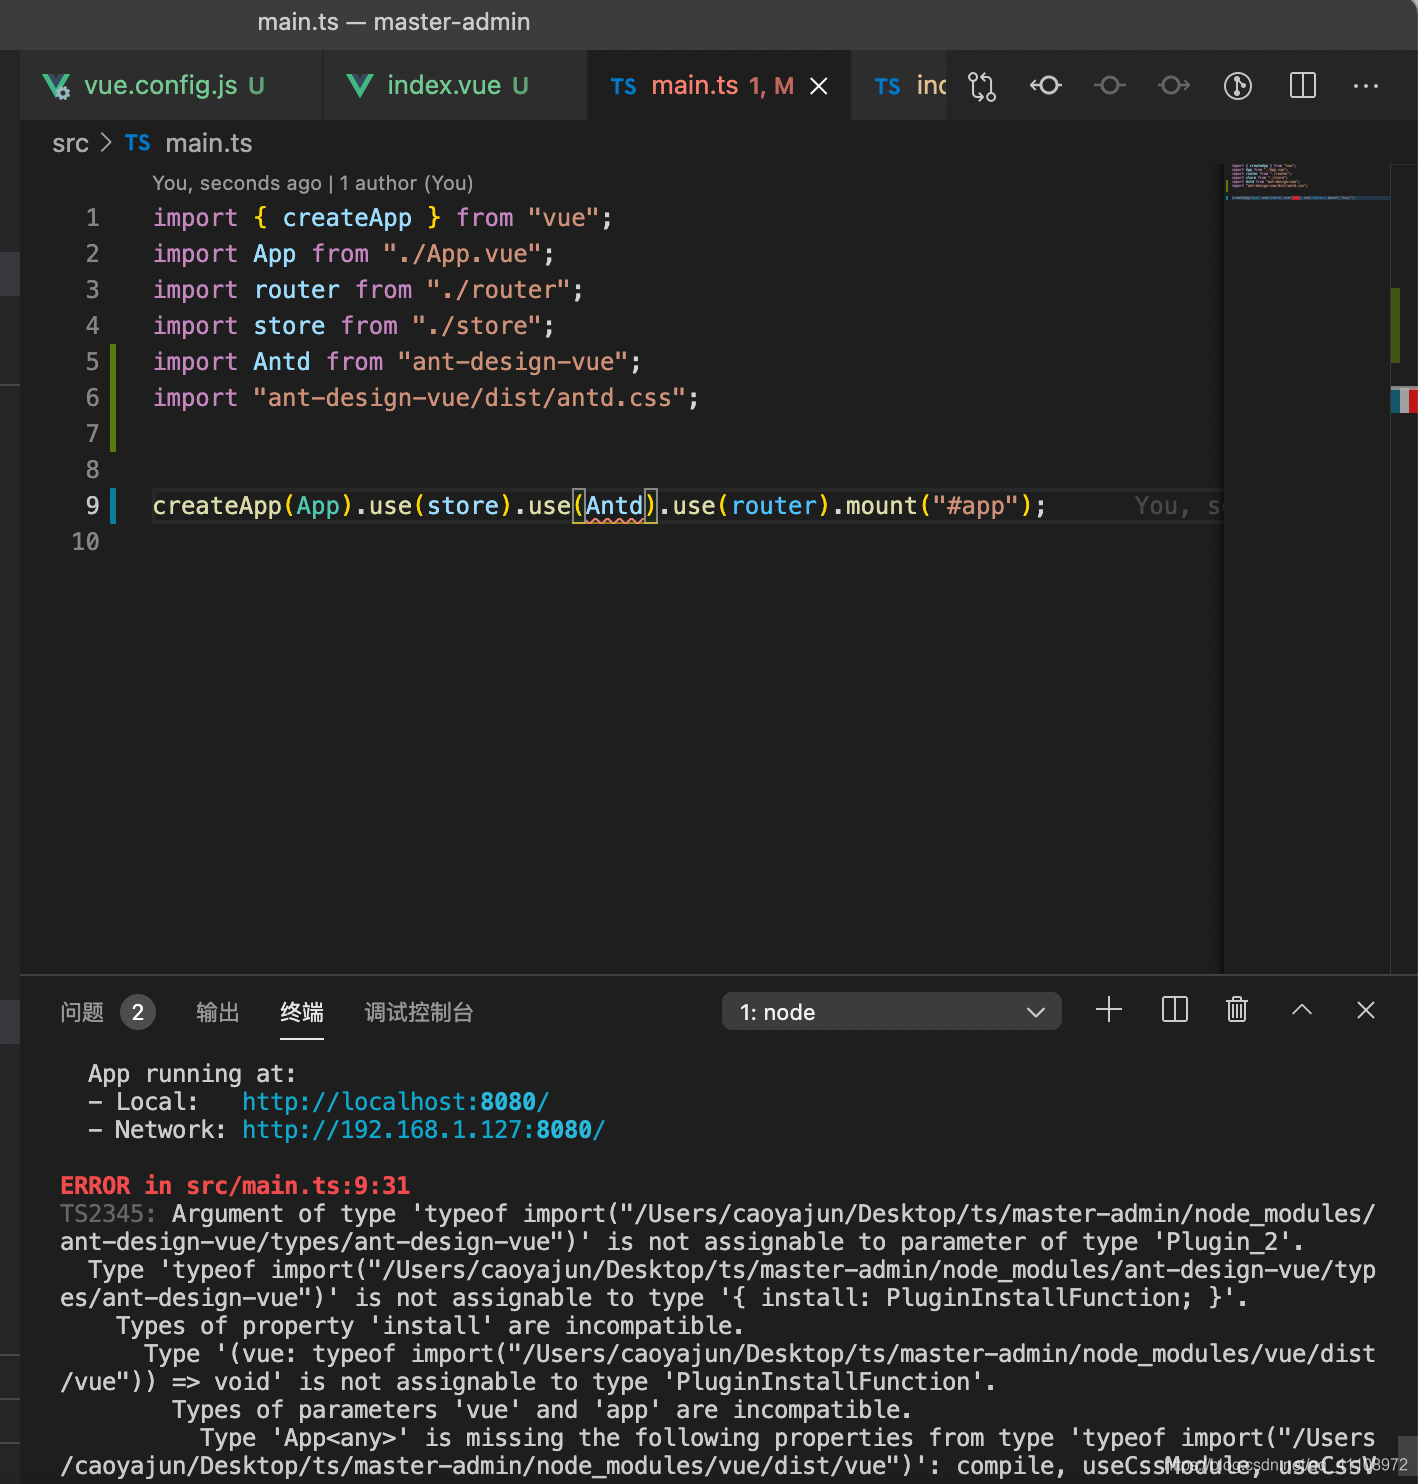1418x1484 pixels.
Task: Open the Output (输出) panel tab
Action: tap(217, 1012)
